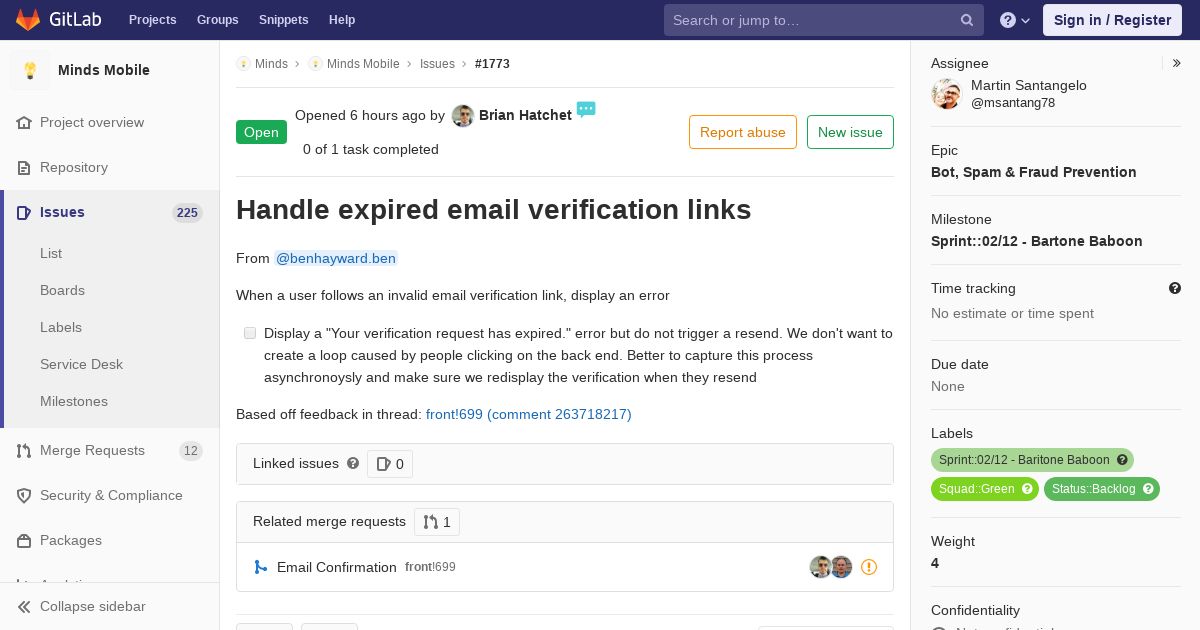Click the Email Confirmation merge request icon
1200x630 pixels.
(x=261, y=567)
